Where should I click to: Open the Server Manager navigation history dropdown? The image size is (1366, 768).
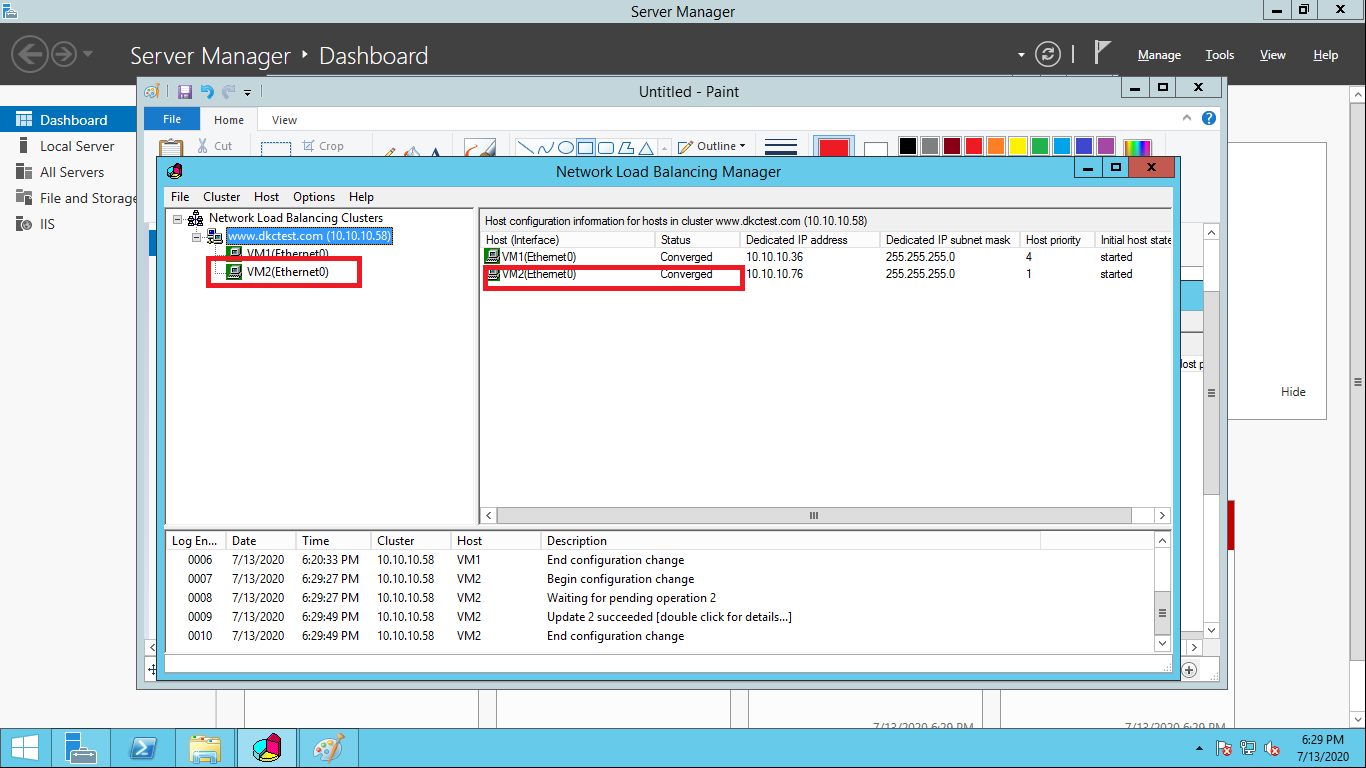coord(88,54)
